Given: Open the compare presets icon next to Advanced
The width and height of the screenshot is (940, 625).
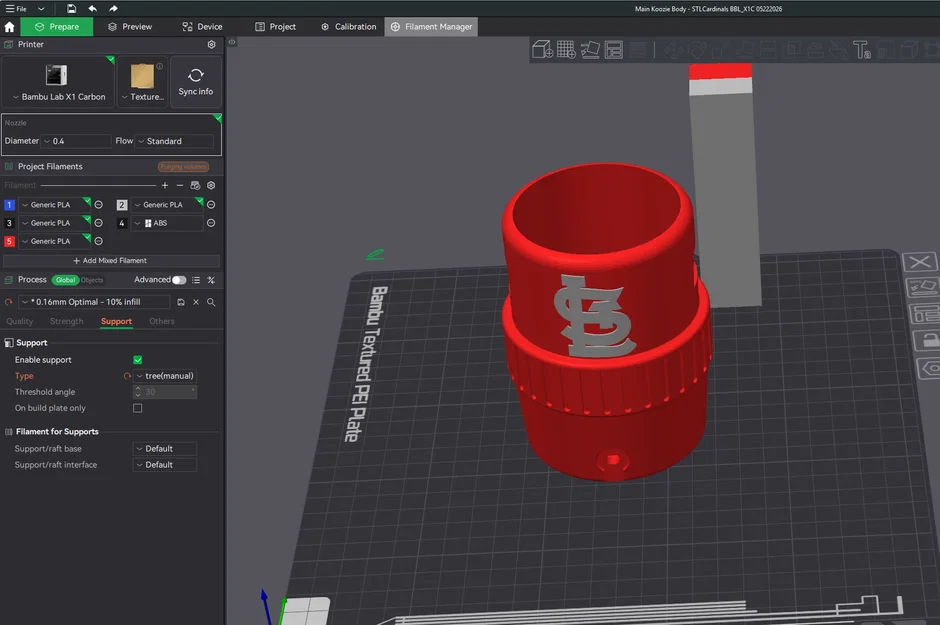Looking at the screenshot, I should coord(211,280).
